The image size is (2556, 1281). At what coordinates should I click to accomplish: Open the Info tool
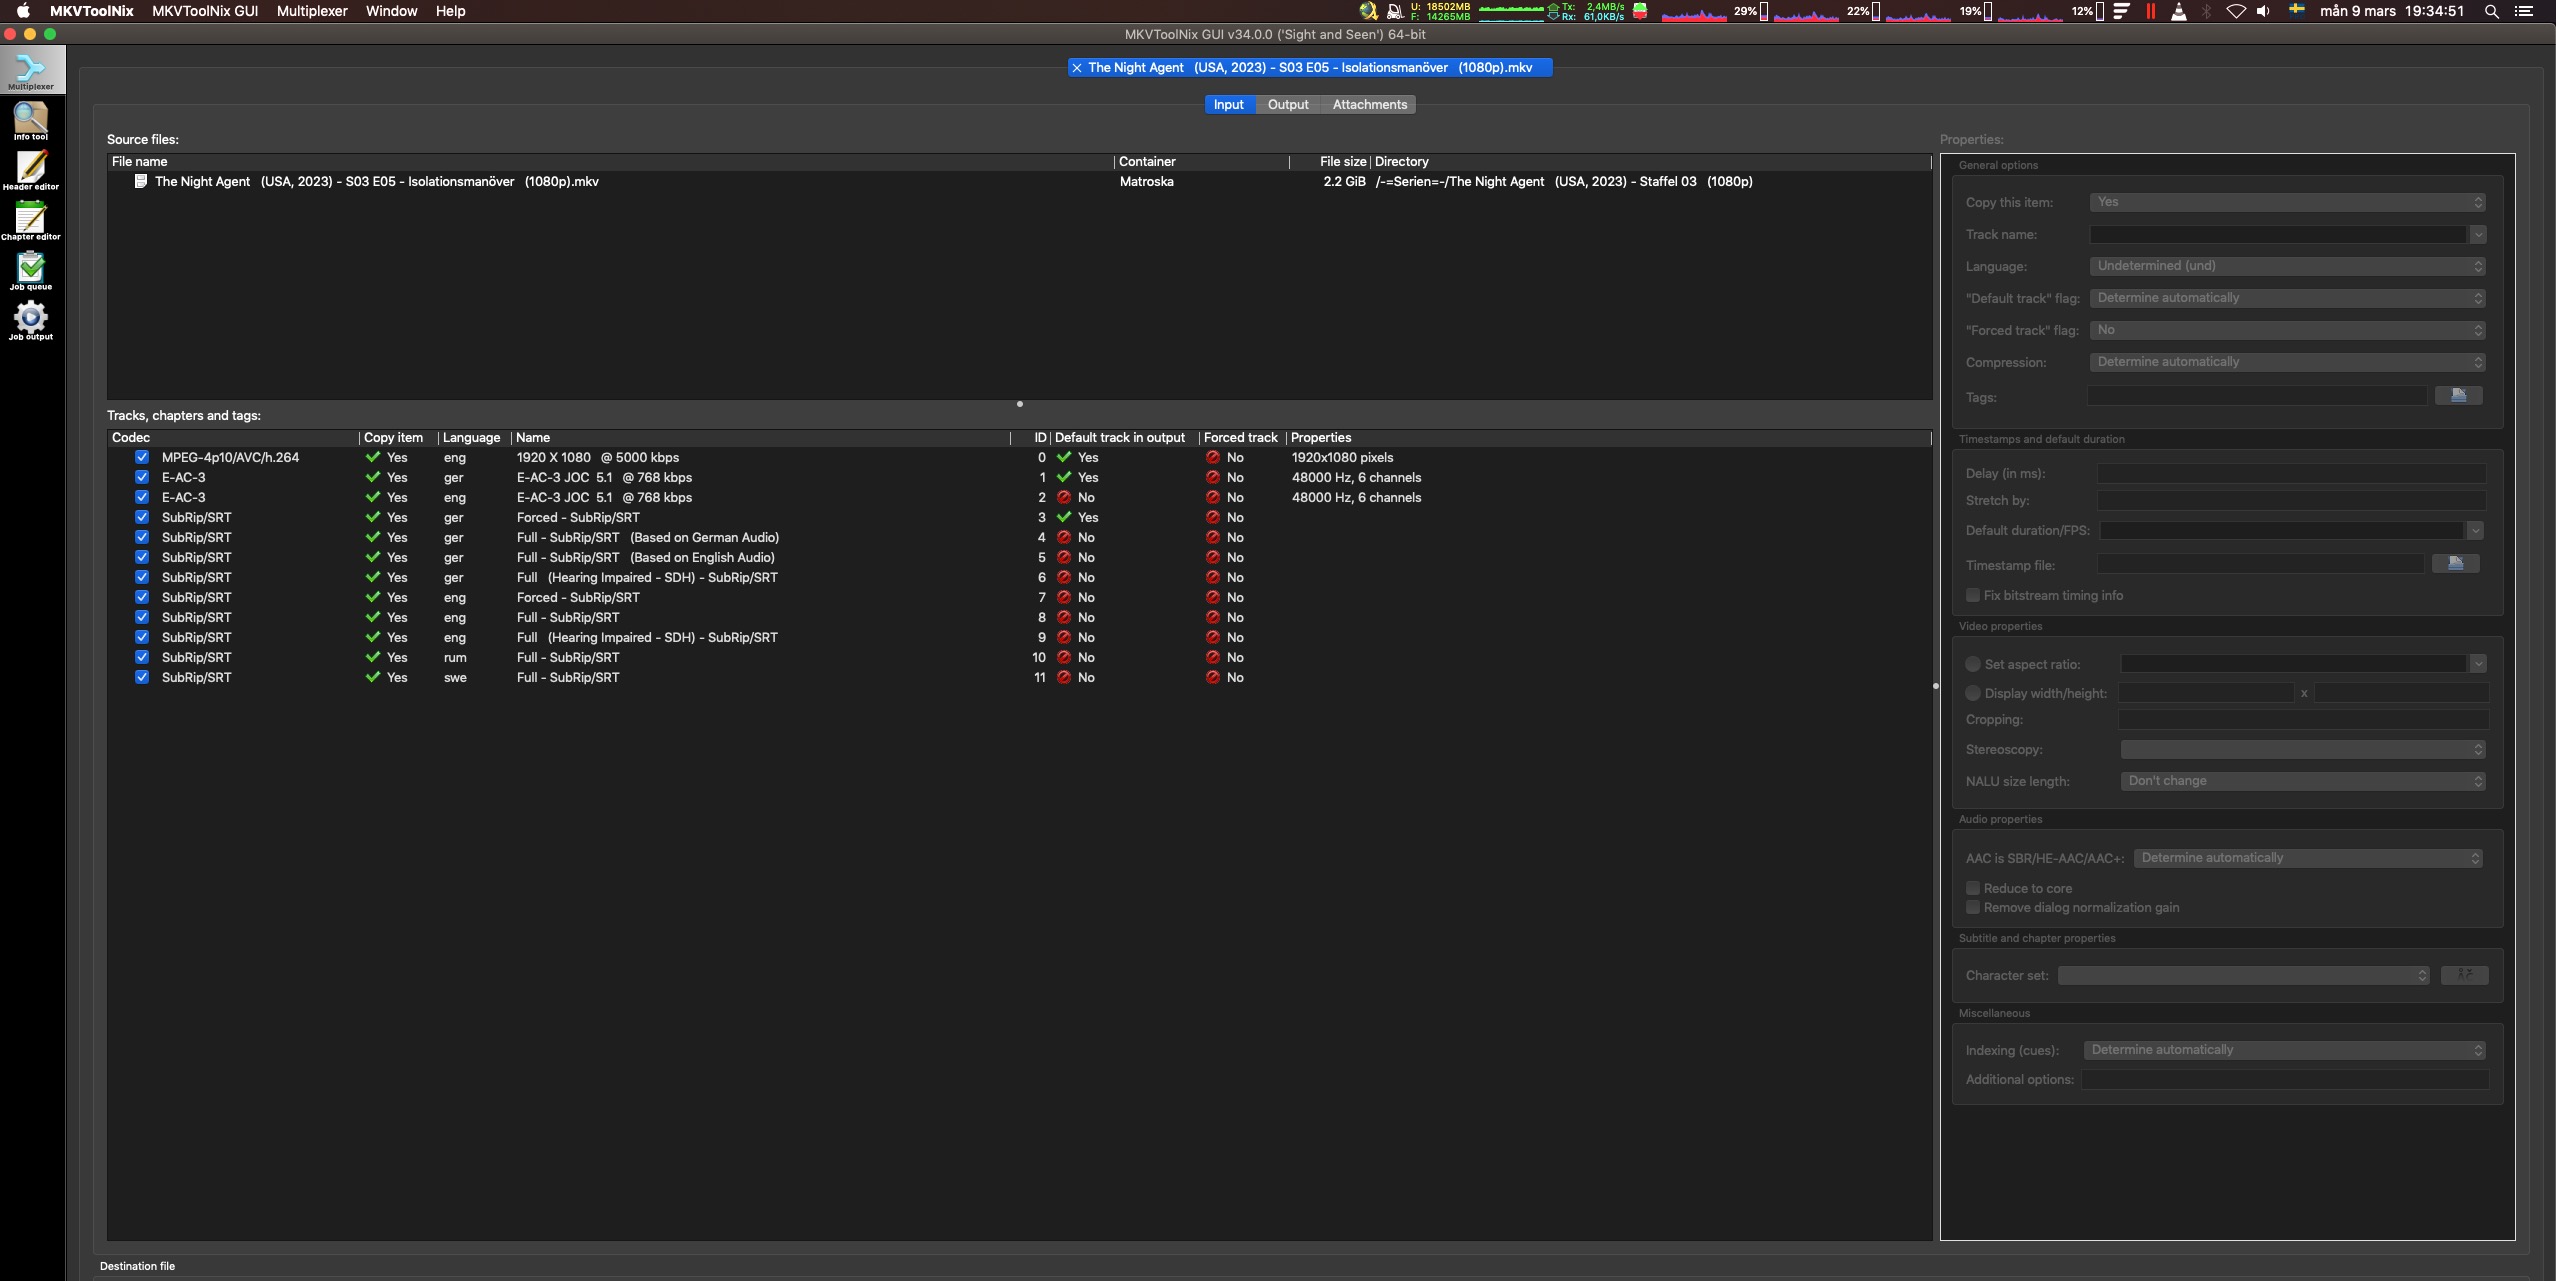click(30, 121)
